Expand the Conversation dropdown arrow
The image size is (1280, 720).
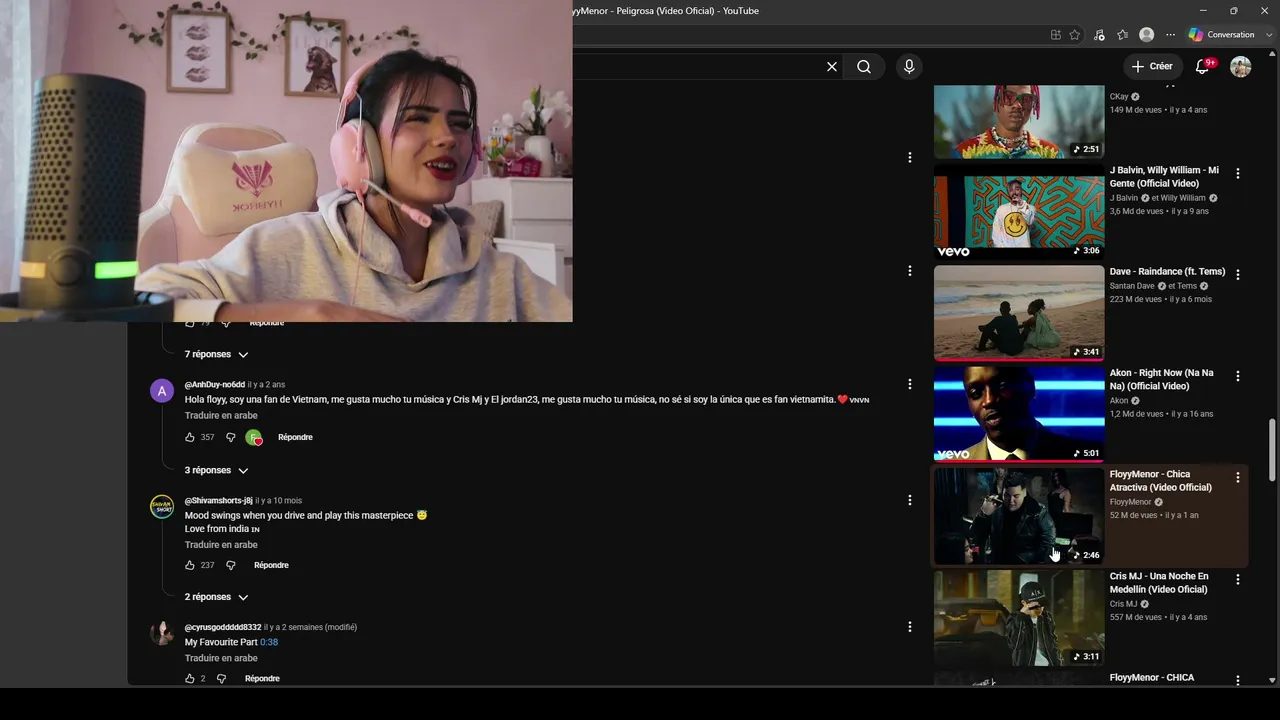click(x=1269, y=35)
